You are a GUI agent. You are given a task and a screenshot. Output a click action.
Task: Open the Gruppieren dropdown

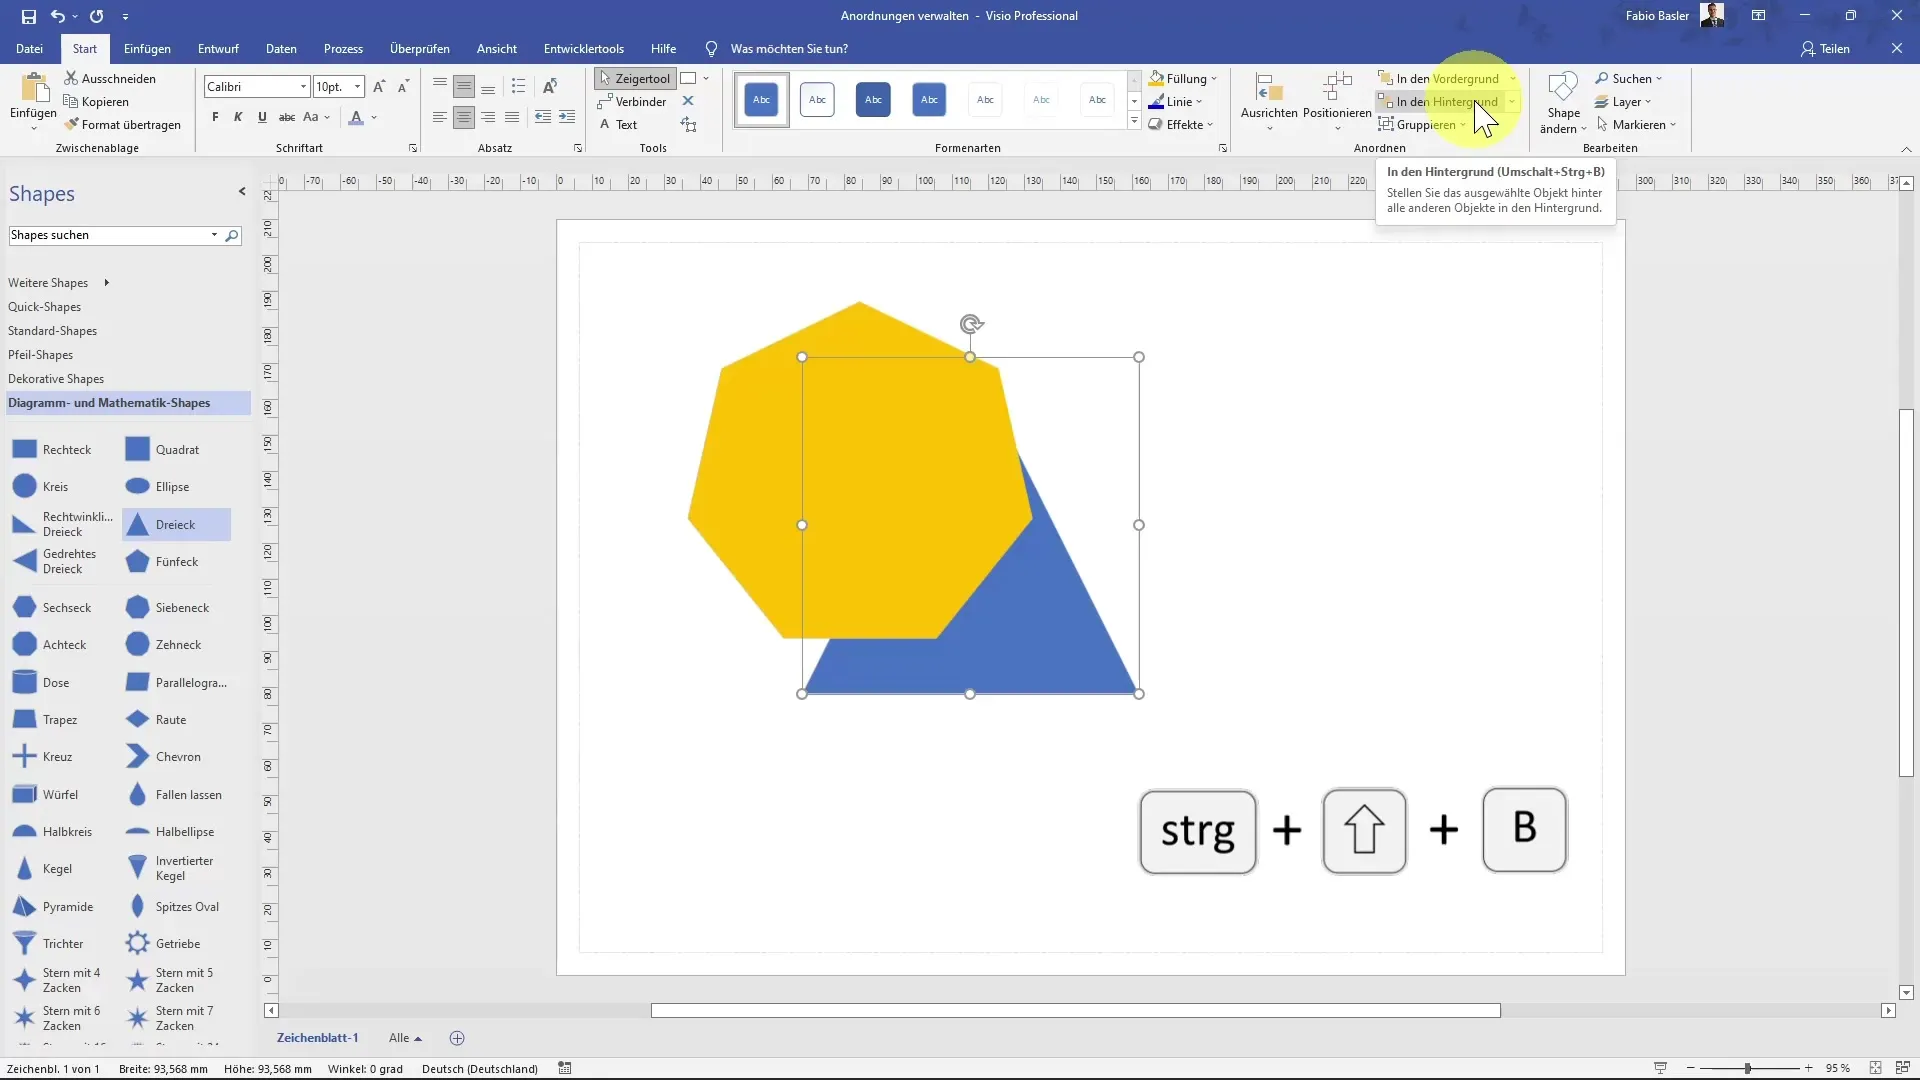point(1422,124)
